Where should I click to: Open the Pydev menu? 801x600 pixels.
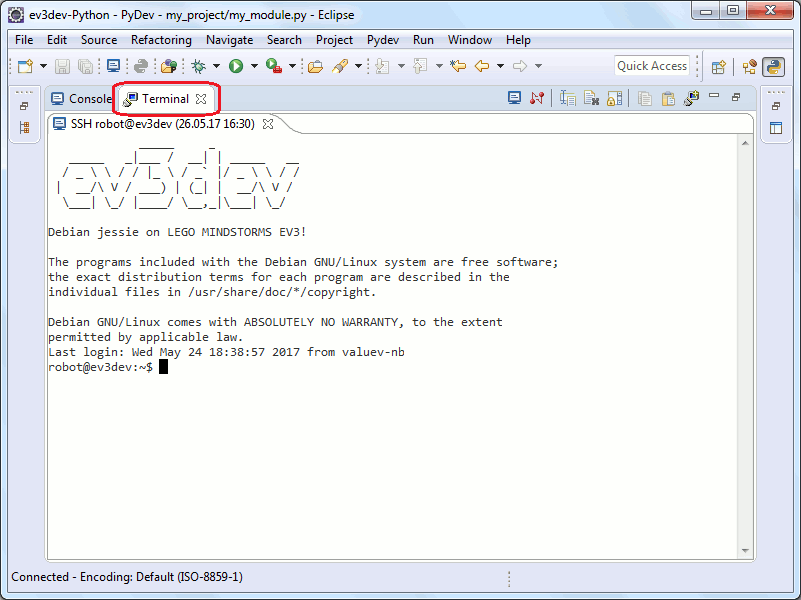(382, 40)
